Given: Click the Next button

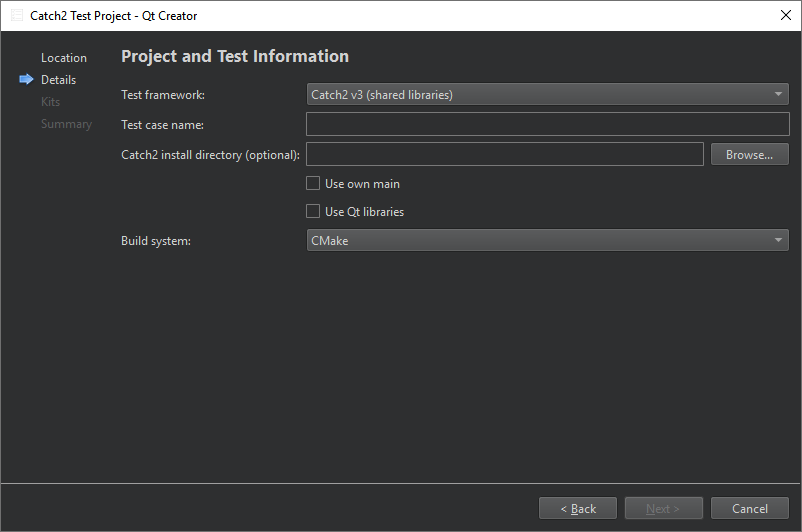Looking at the screenshot, I should tap(663, 509).
